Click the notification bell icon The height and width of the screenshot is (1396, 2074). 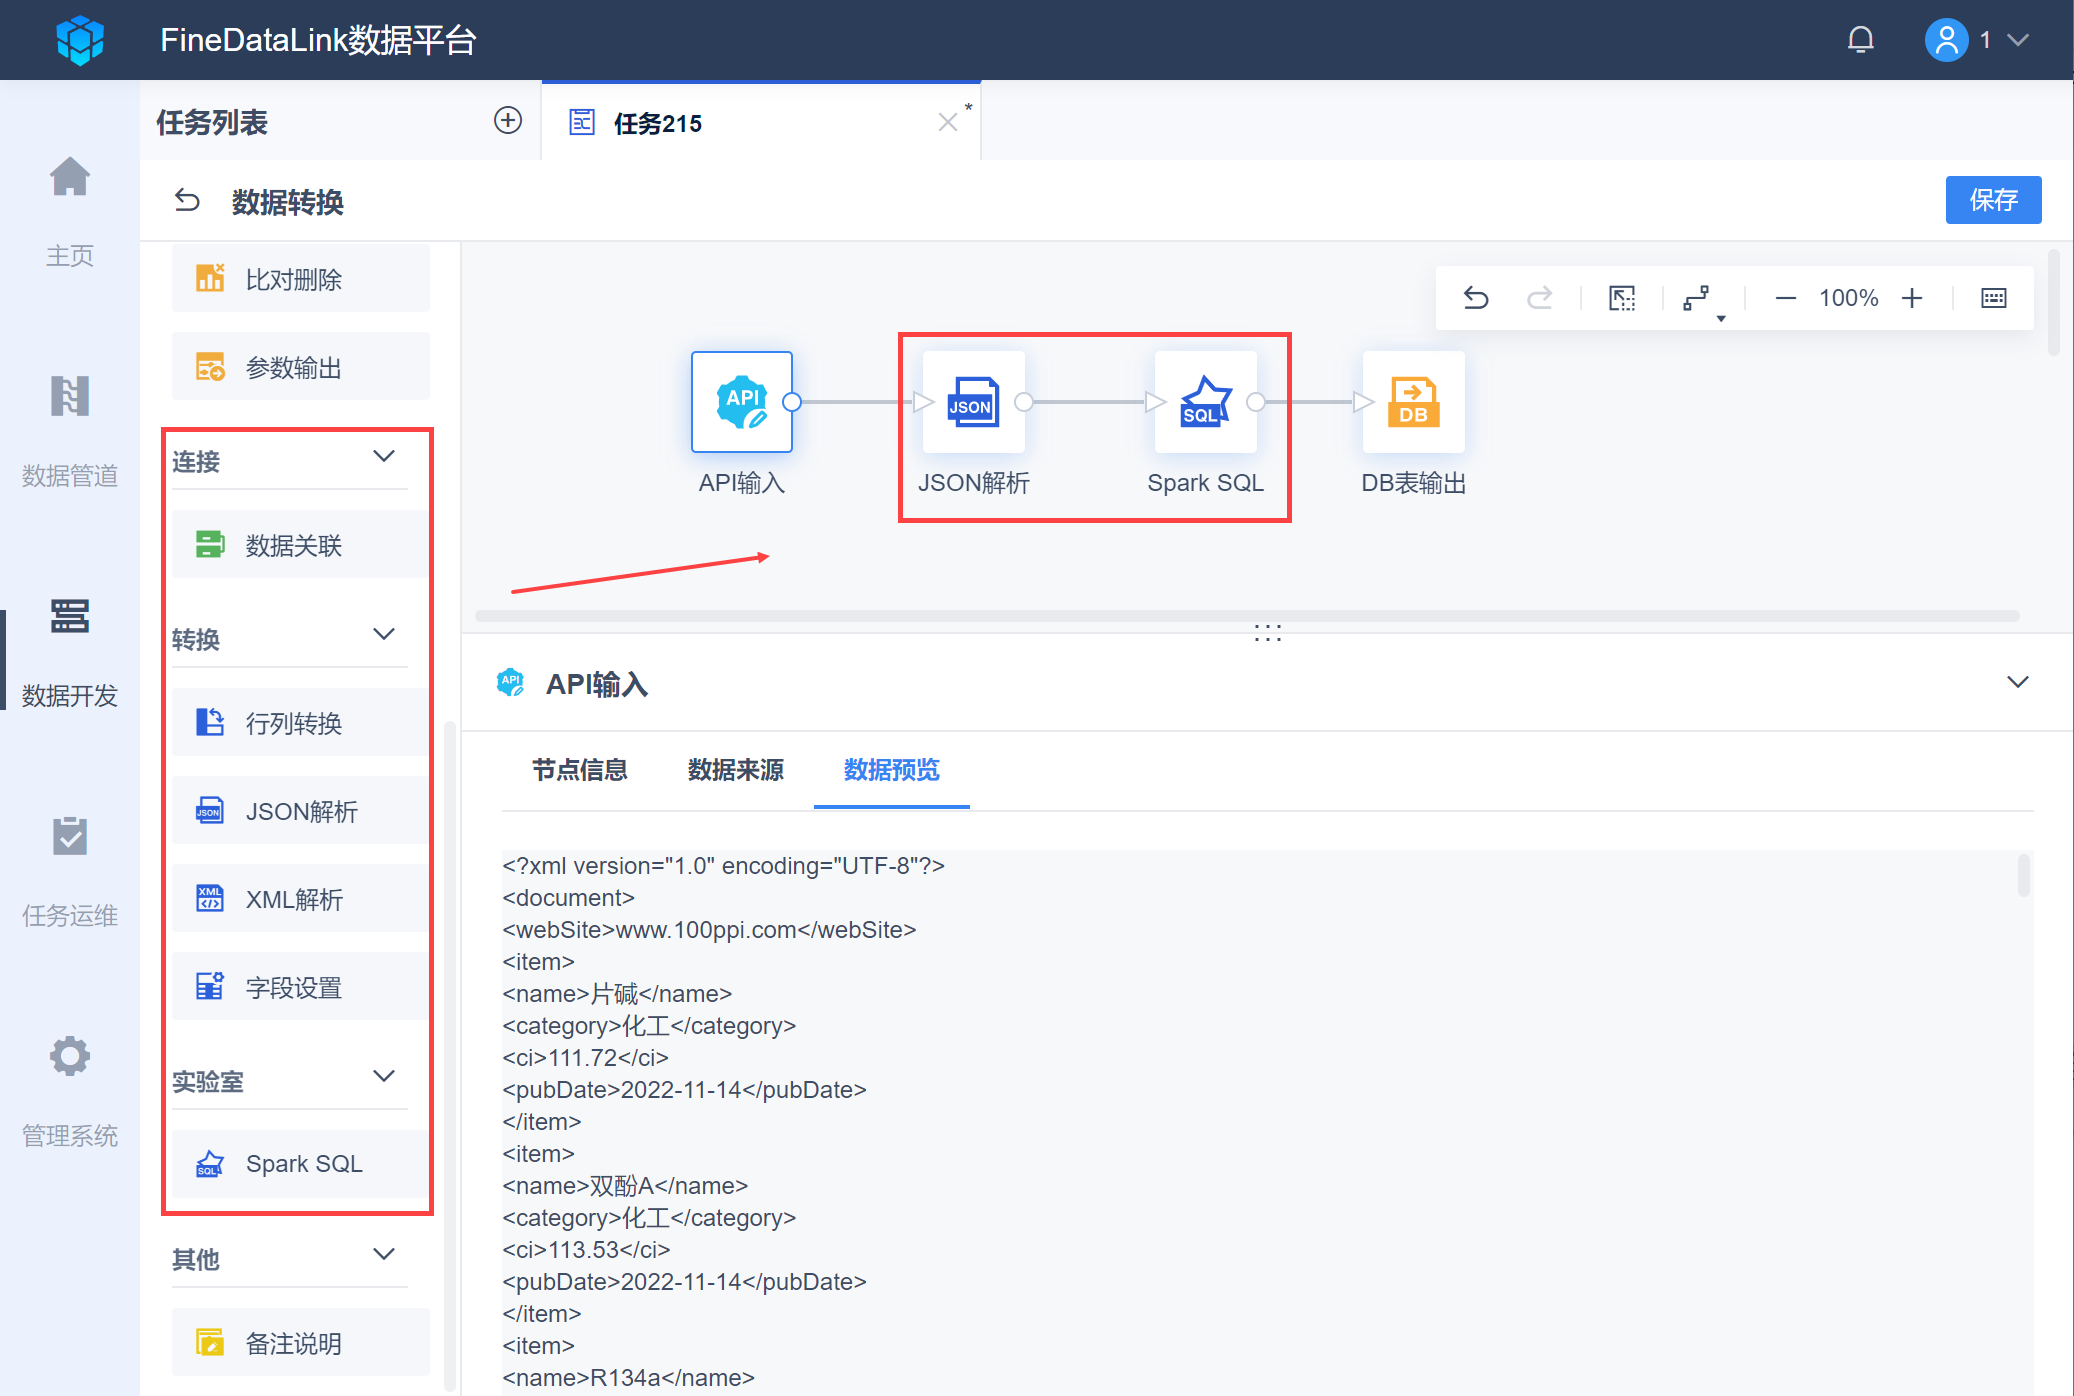click(x=1860, y=40)
